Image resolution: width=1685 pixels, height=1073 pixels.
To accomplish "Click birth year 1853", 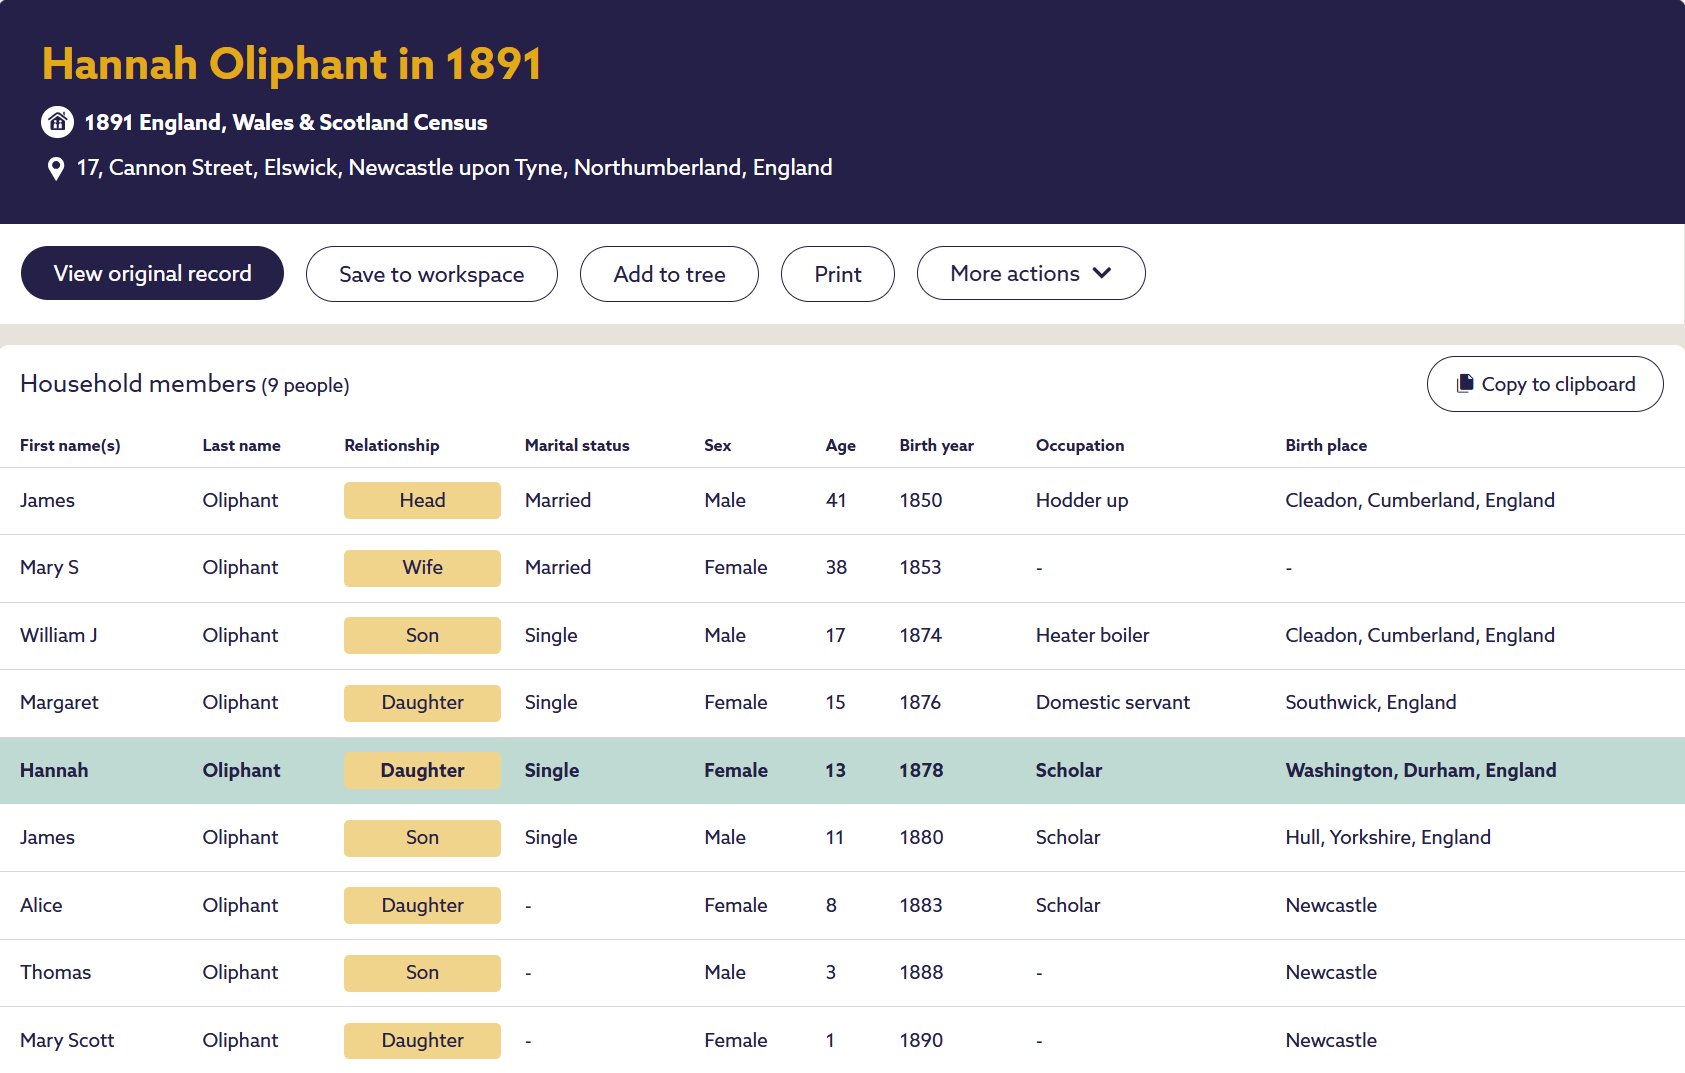I will pyautogui.click(x=920, y=567).
